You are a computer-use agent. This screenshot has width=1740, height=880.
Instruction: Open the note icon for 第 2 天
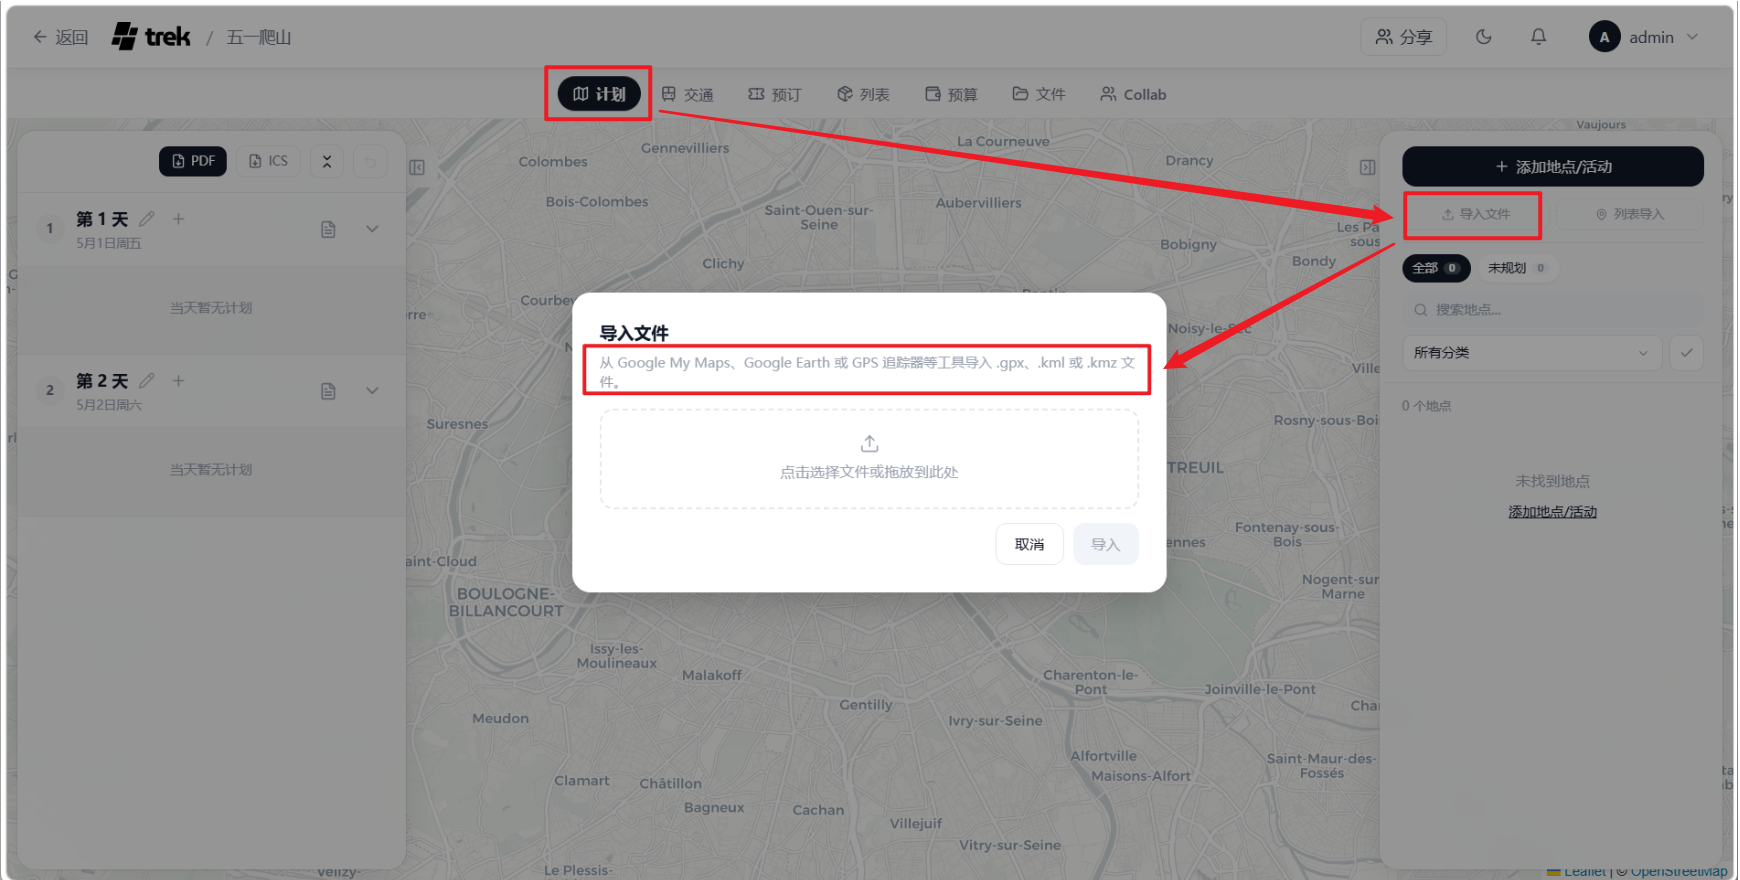tap(328, 391)
